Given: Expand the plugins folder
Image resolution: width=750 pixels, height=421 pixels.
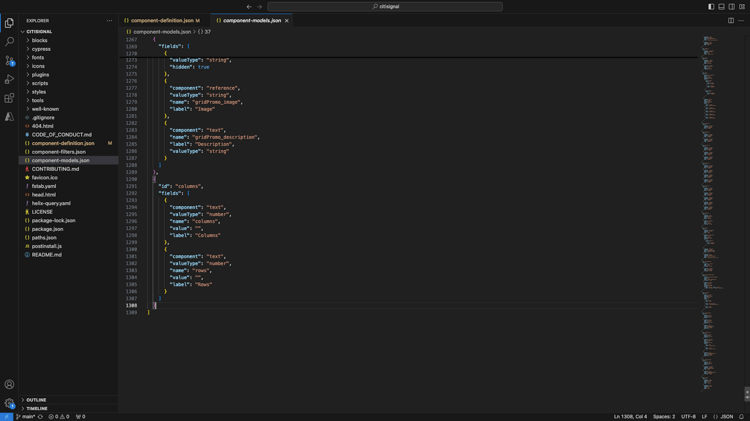Looking at the screenshot, I should tap(40, 75).
